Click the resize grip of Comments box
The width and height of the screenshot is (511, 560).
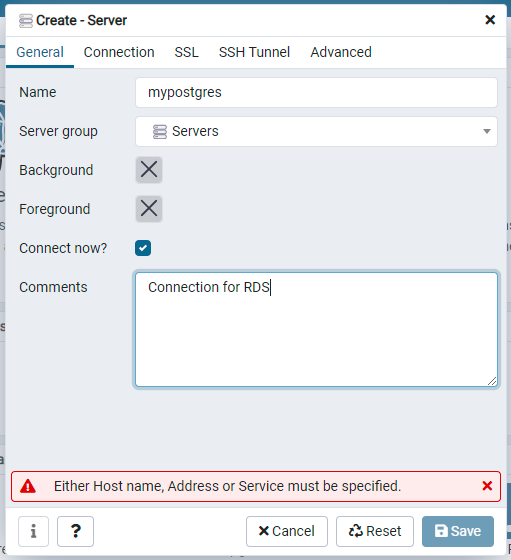tap(492, 381)
